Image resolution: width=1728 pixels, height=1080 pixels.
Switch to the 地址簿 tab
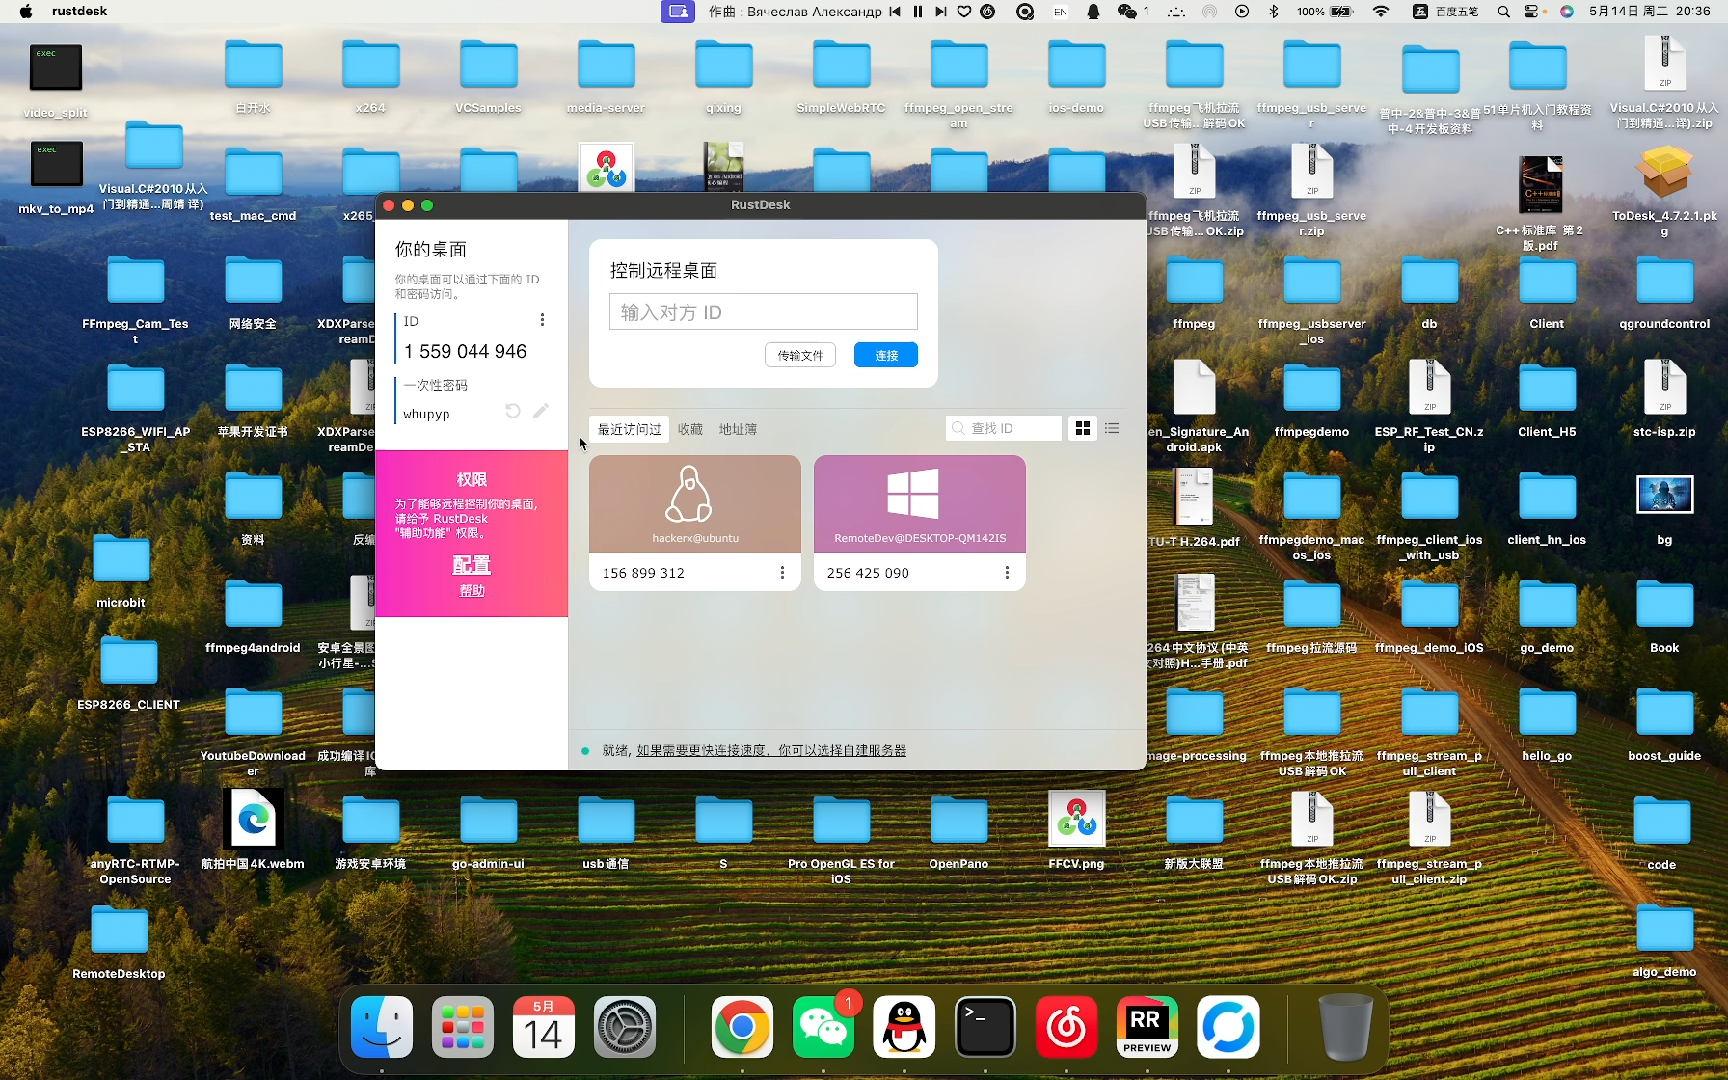(x=738, y=429)
